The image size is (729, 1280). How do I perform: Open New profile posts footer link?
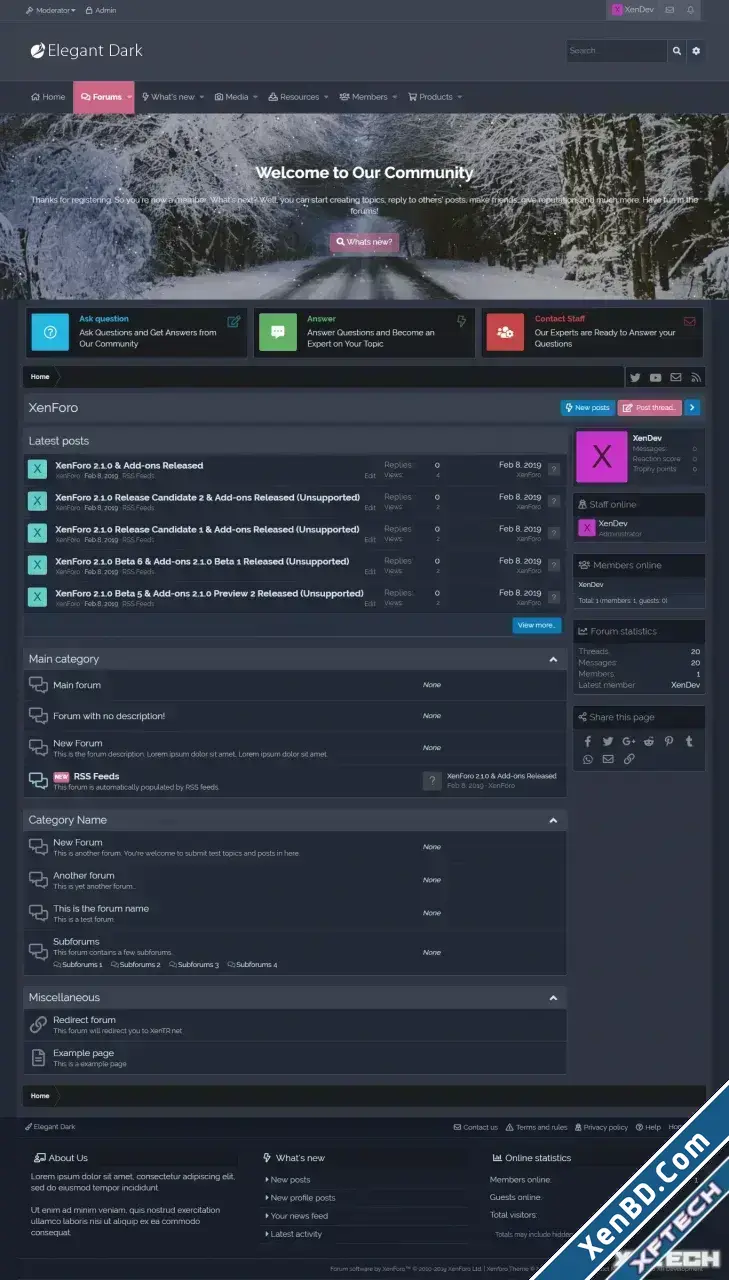(302, 1198)
